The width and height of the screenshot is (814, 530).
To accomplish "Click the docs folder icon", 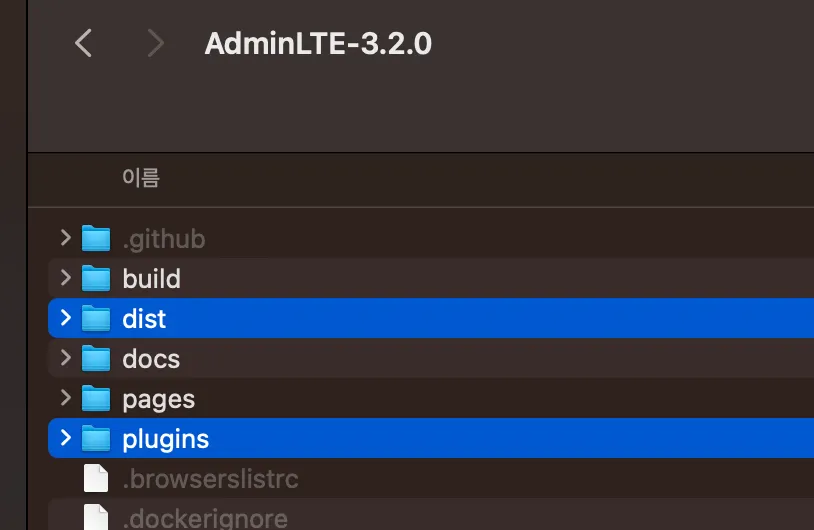I will pyautogui.click(x=96, y=358).
